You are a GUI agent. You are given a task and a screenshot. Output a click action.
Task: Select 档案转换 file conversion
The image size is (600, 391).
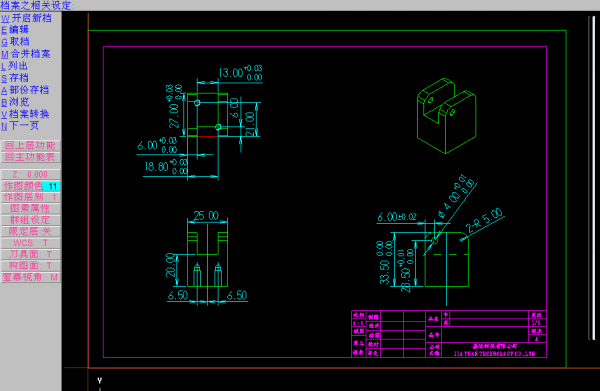click(x=25, y=114)
